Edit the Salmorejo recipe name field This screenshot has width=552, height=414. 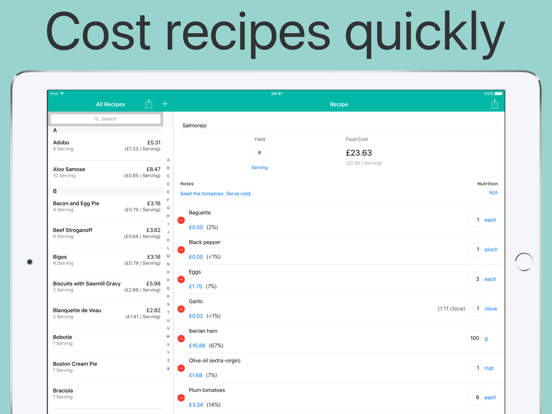[339, 126]
